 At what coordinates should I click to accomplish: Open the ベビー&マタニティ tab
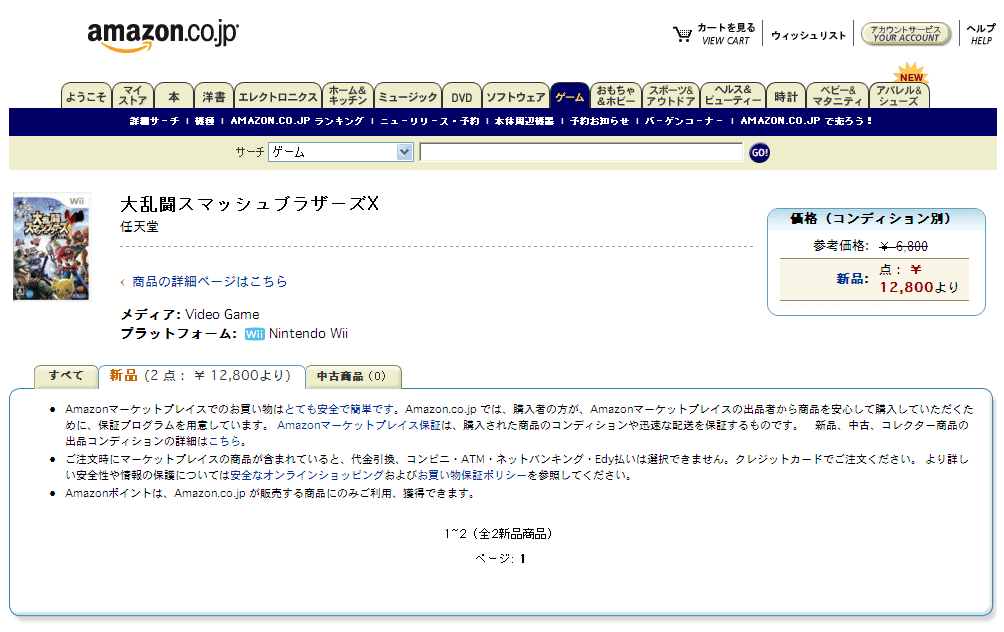pyautogui.click(x=838, y=96)
